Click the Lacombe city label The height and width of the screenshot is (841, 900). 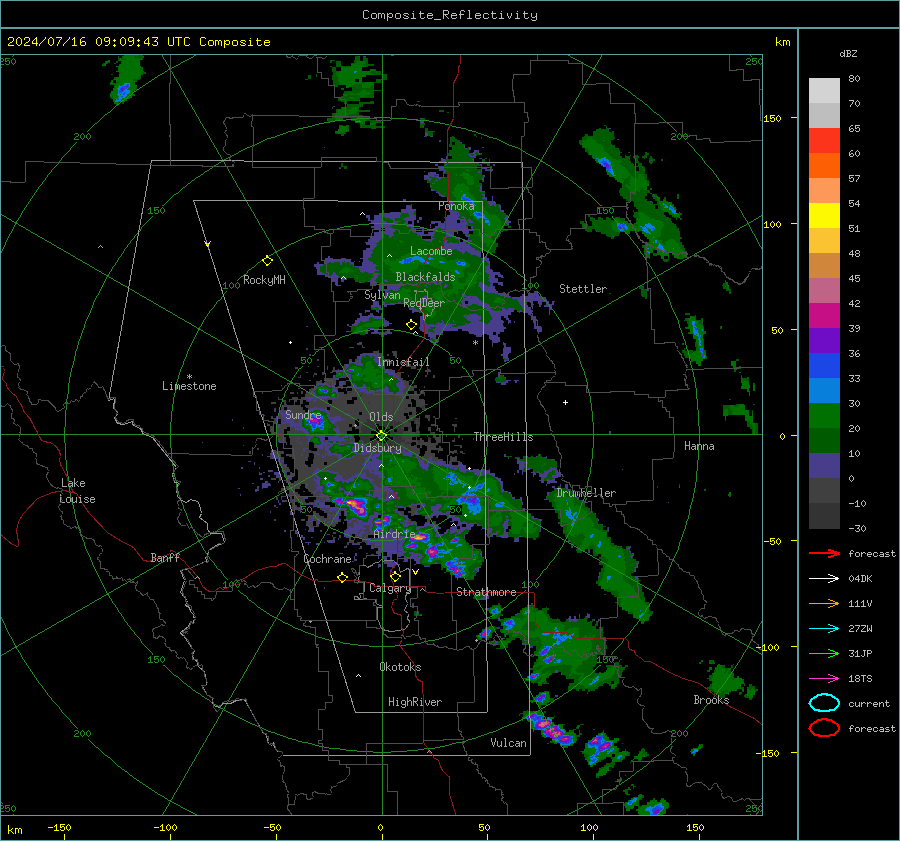click(431, 251)
